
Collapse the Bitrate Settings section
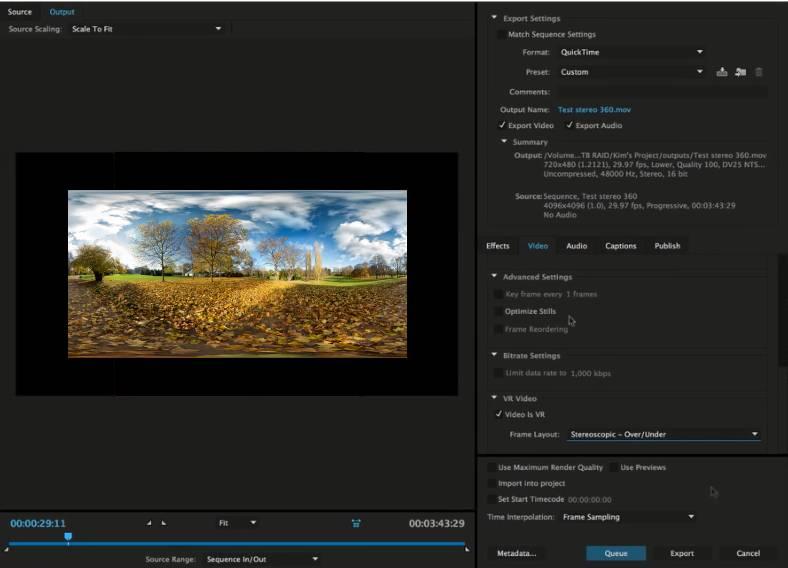494,355
